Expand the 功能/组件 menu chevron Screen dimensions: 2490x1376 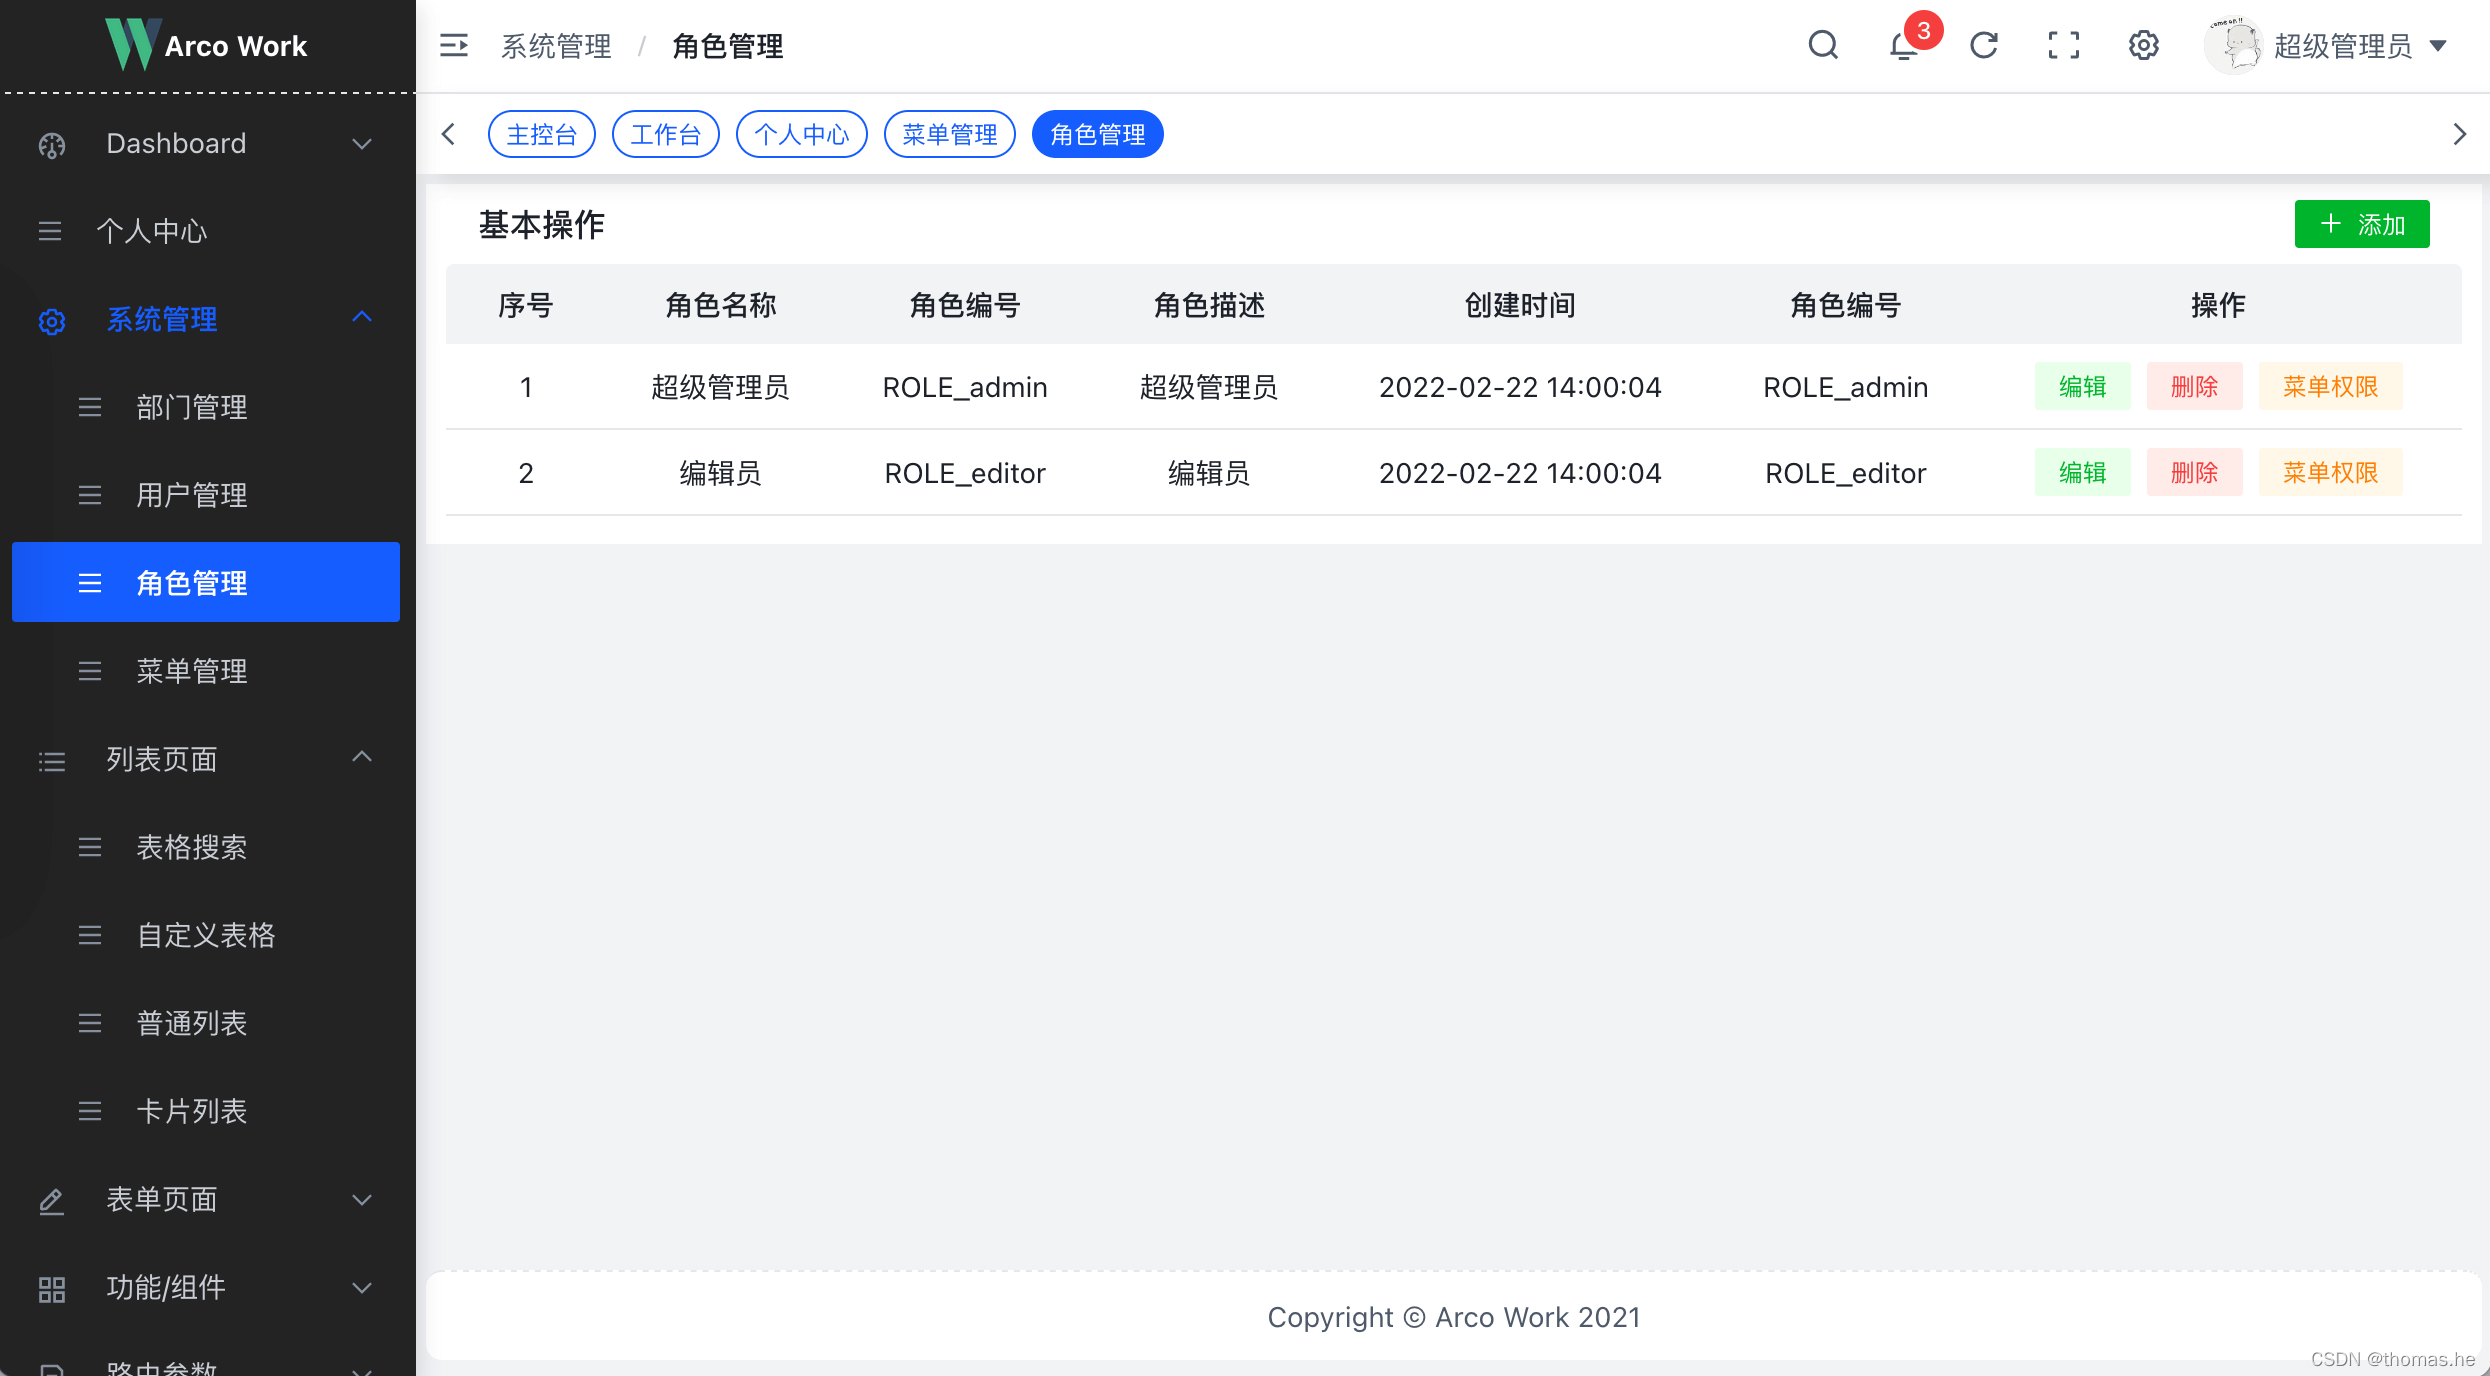361,1288
